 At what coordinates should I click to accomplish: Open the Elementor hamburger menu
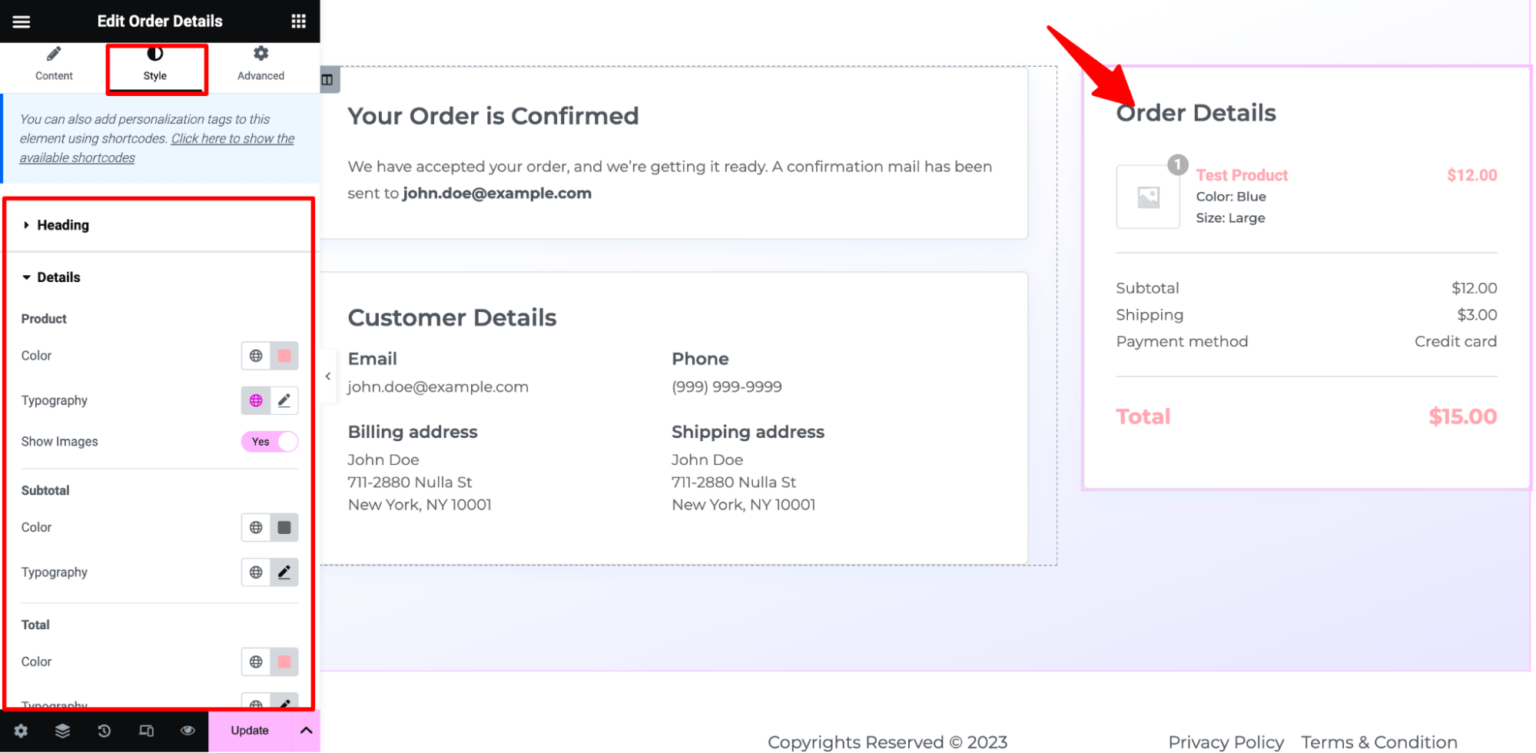[x=21, y=21]
